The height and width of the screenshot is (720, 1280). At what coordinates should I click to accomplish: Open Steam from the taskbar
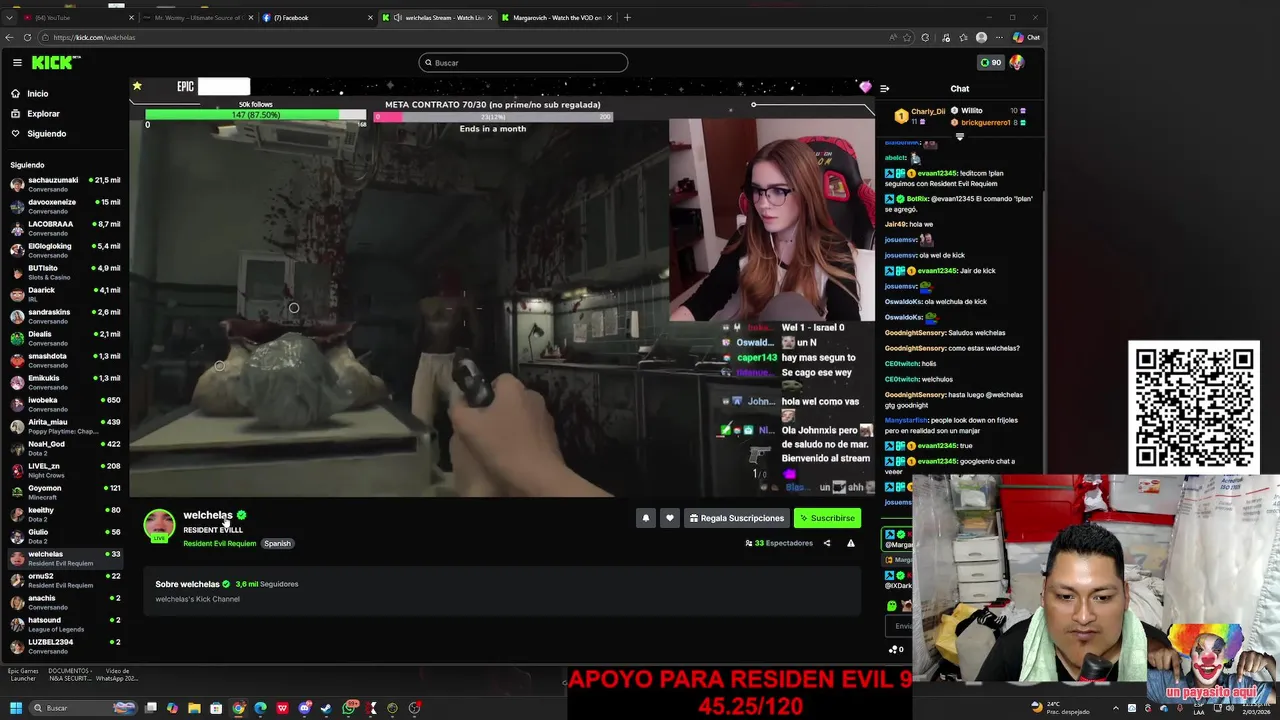click(326, 708)
